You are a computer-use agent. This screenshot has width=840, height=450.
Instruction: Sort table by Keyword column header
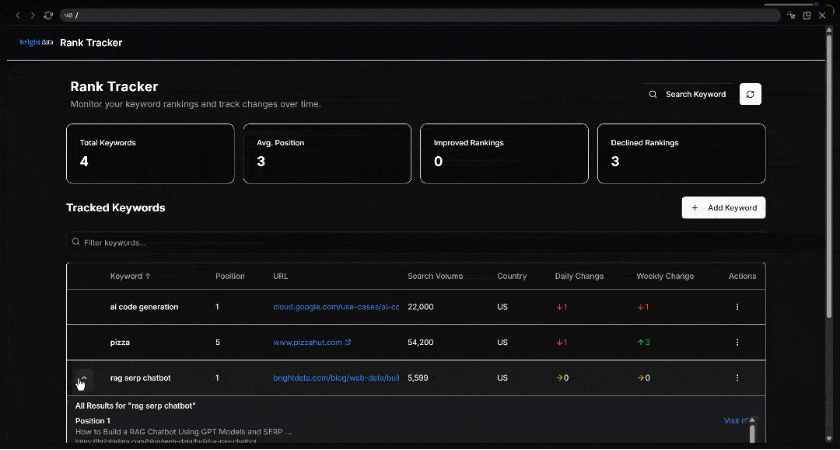(130, 276)
